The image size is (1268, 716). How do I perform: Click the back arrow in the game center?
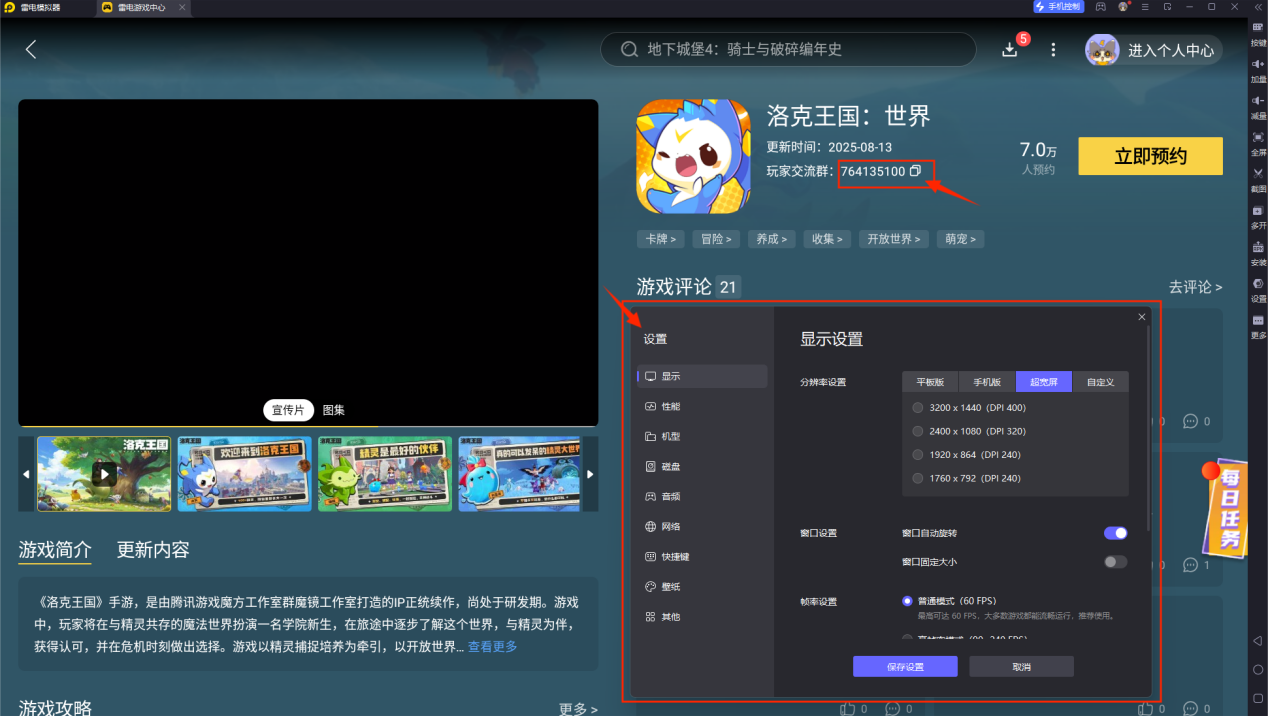31,49
